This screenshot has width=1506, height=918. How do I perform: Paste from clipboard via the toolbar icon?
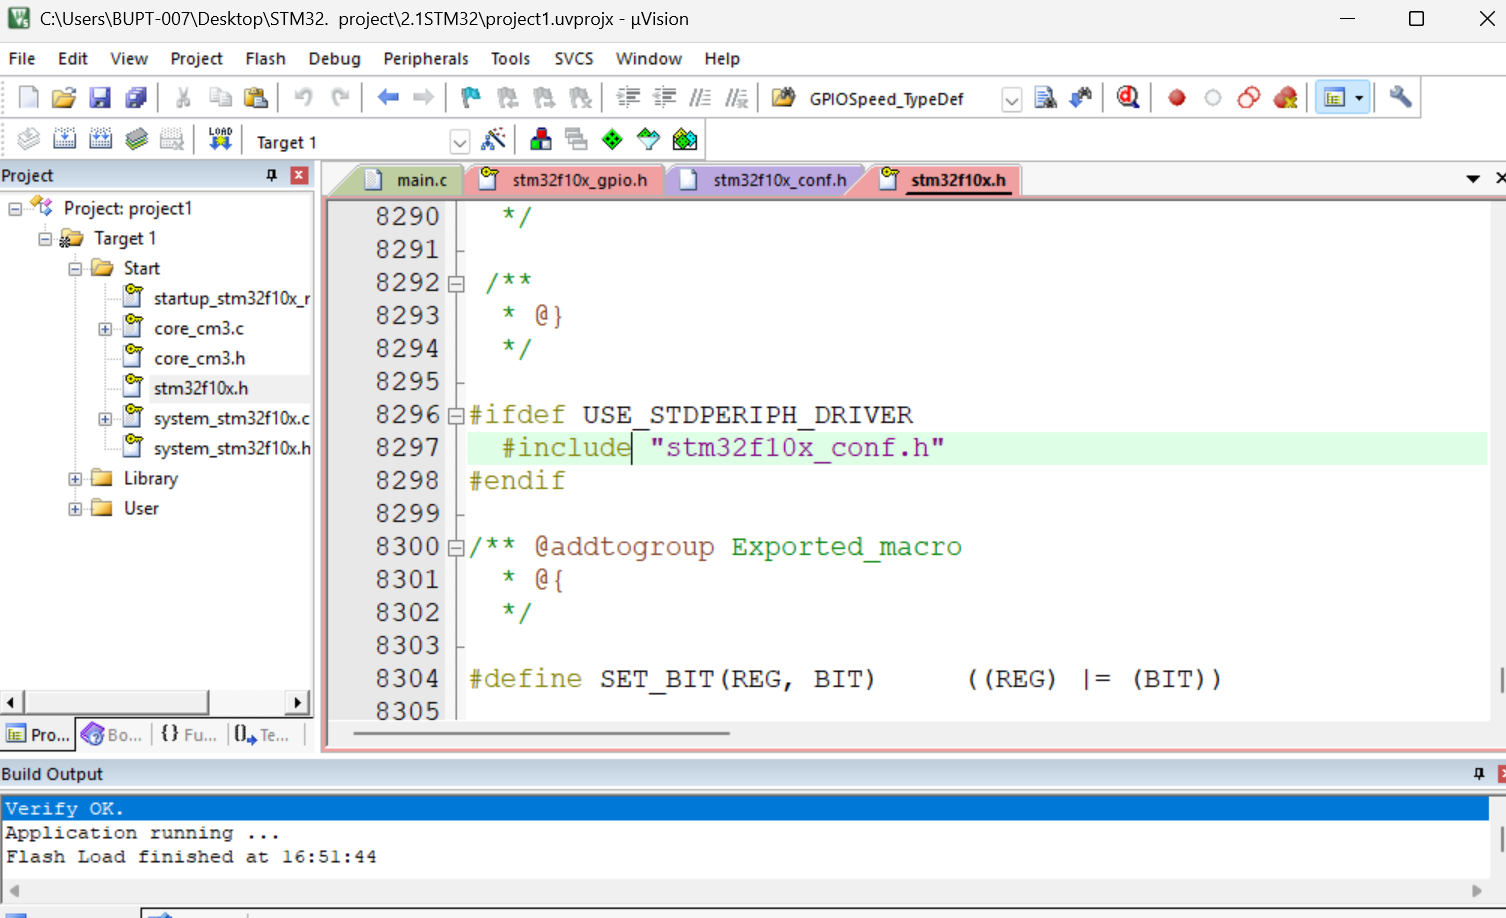point(256,97)
